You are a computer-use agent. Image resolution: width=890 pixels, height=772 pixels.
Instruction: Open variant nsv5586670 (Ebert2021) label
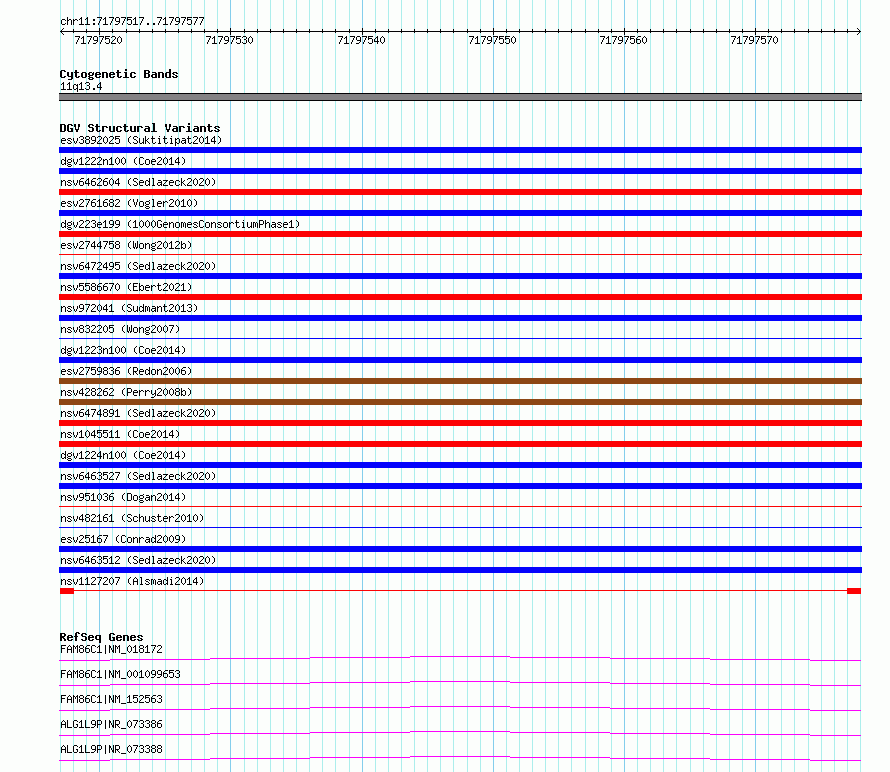(126, 287)
